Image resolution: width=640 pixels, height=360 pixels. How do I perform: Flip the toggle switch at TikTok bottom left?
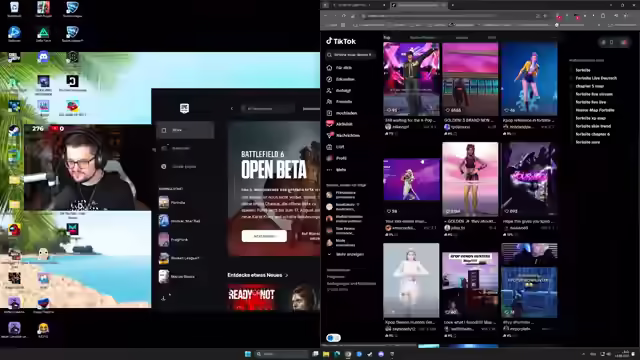click(x=333, y=338)
